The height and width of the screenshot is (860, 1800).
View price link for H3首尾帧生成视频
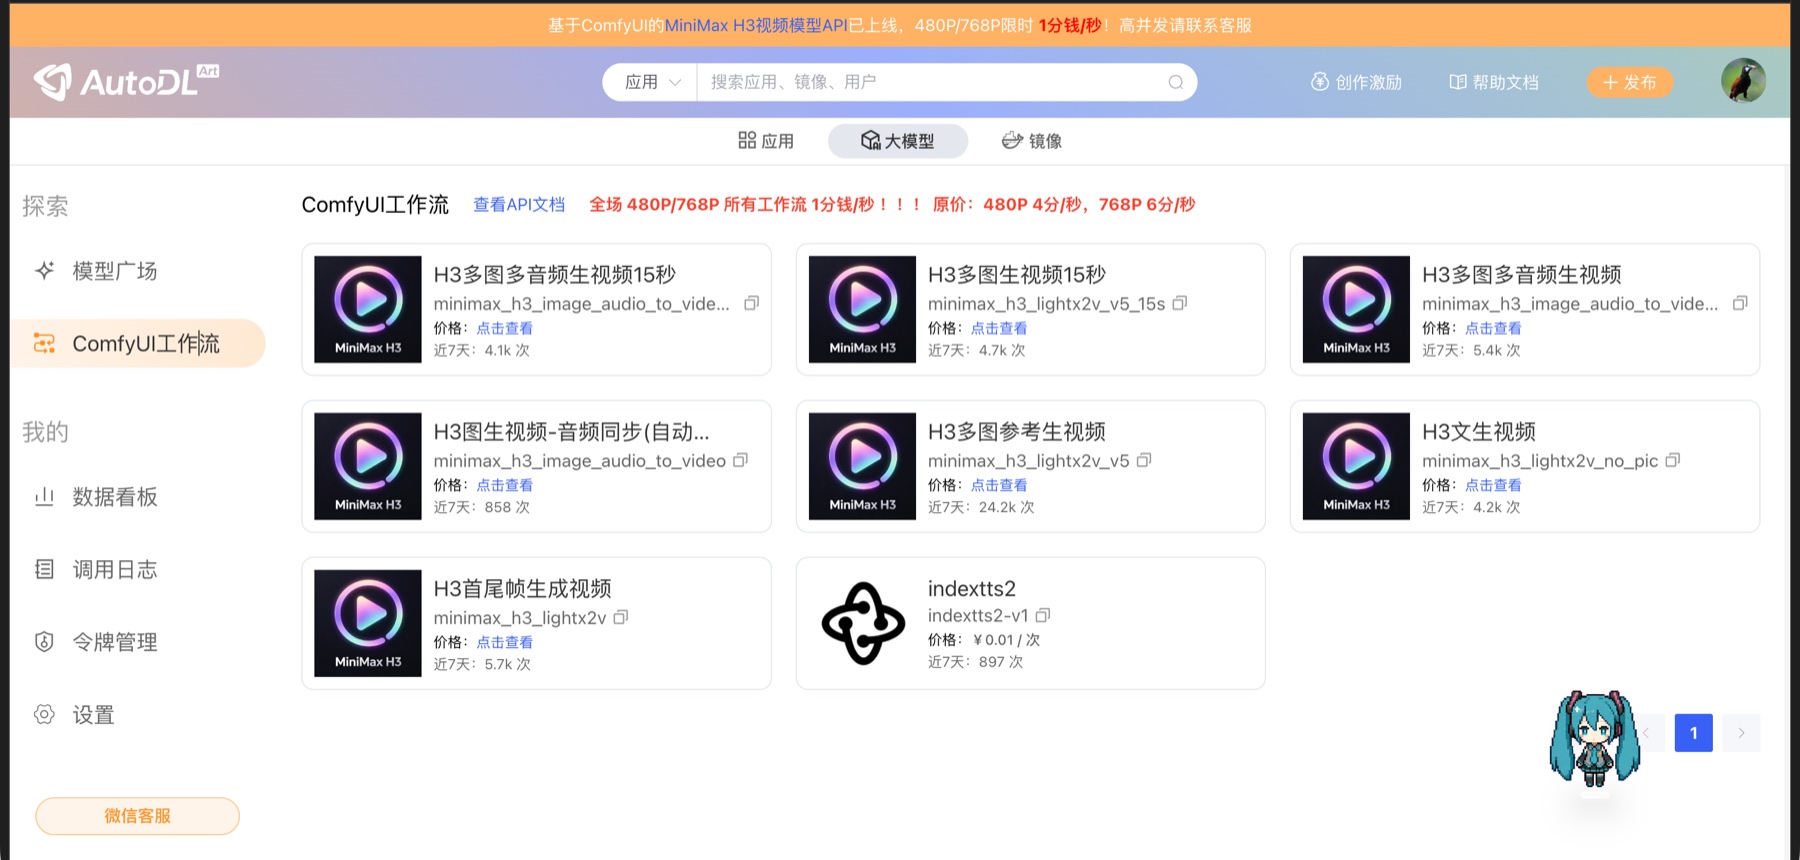[505, 642]
